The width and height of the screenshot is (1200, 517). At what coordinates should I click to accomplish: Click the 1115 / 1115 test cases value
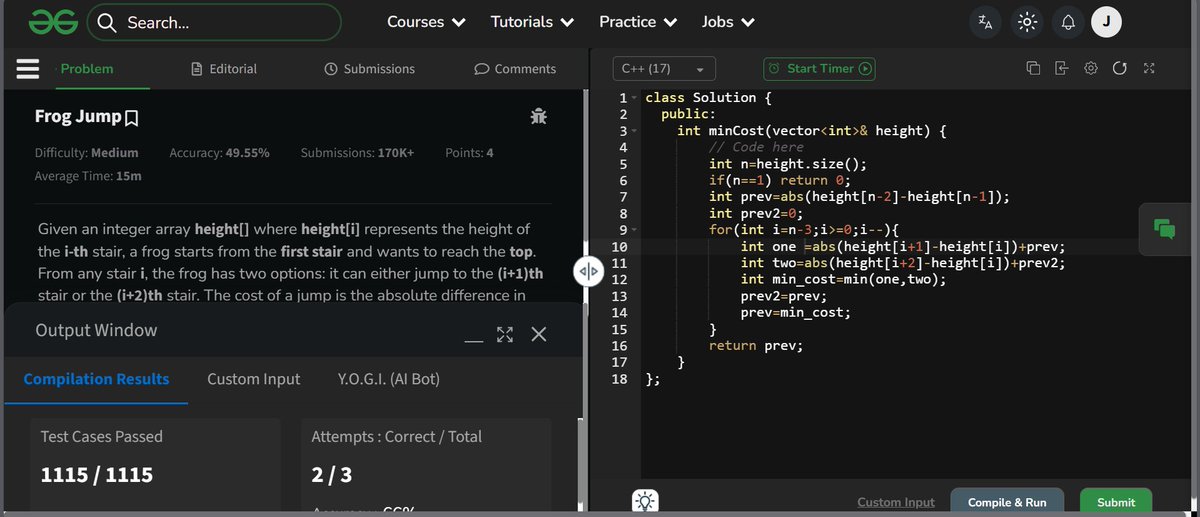click(97, 474)
